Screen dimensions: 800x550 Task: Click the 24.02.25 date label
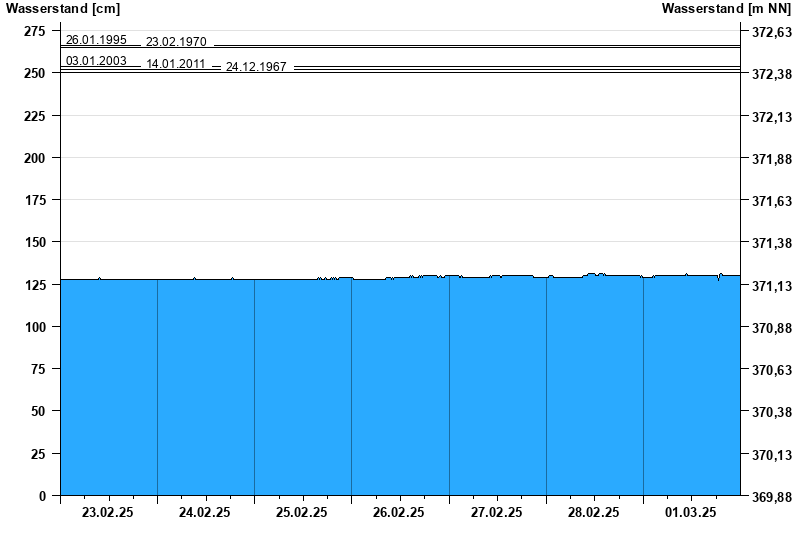pos(204,512)
